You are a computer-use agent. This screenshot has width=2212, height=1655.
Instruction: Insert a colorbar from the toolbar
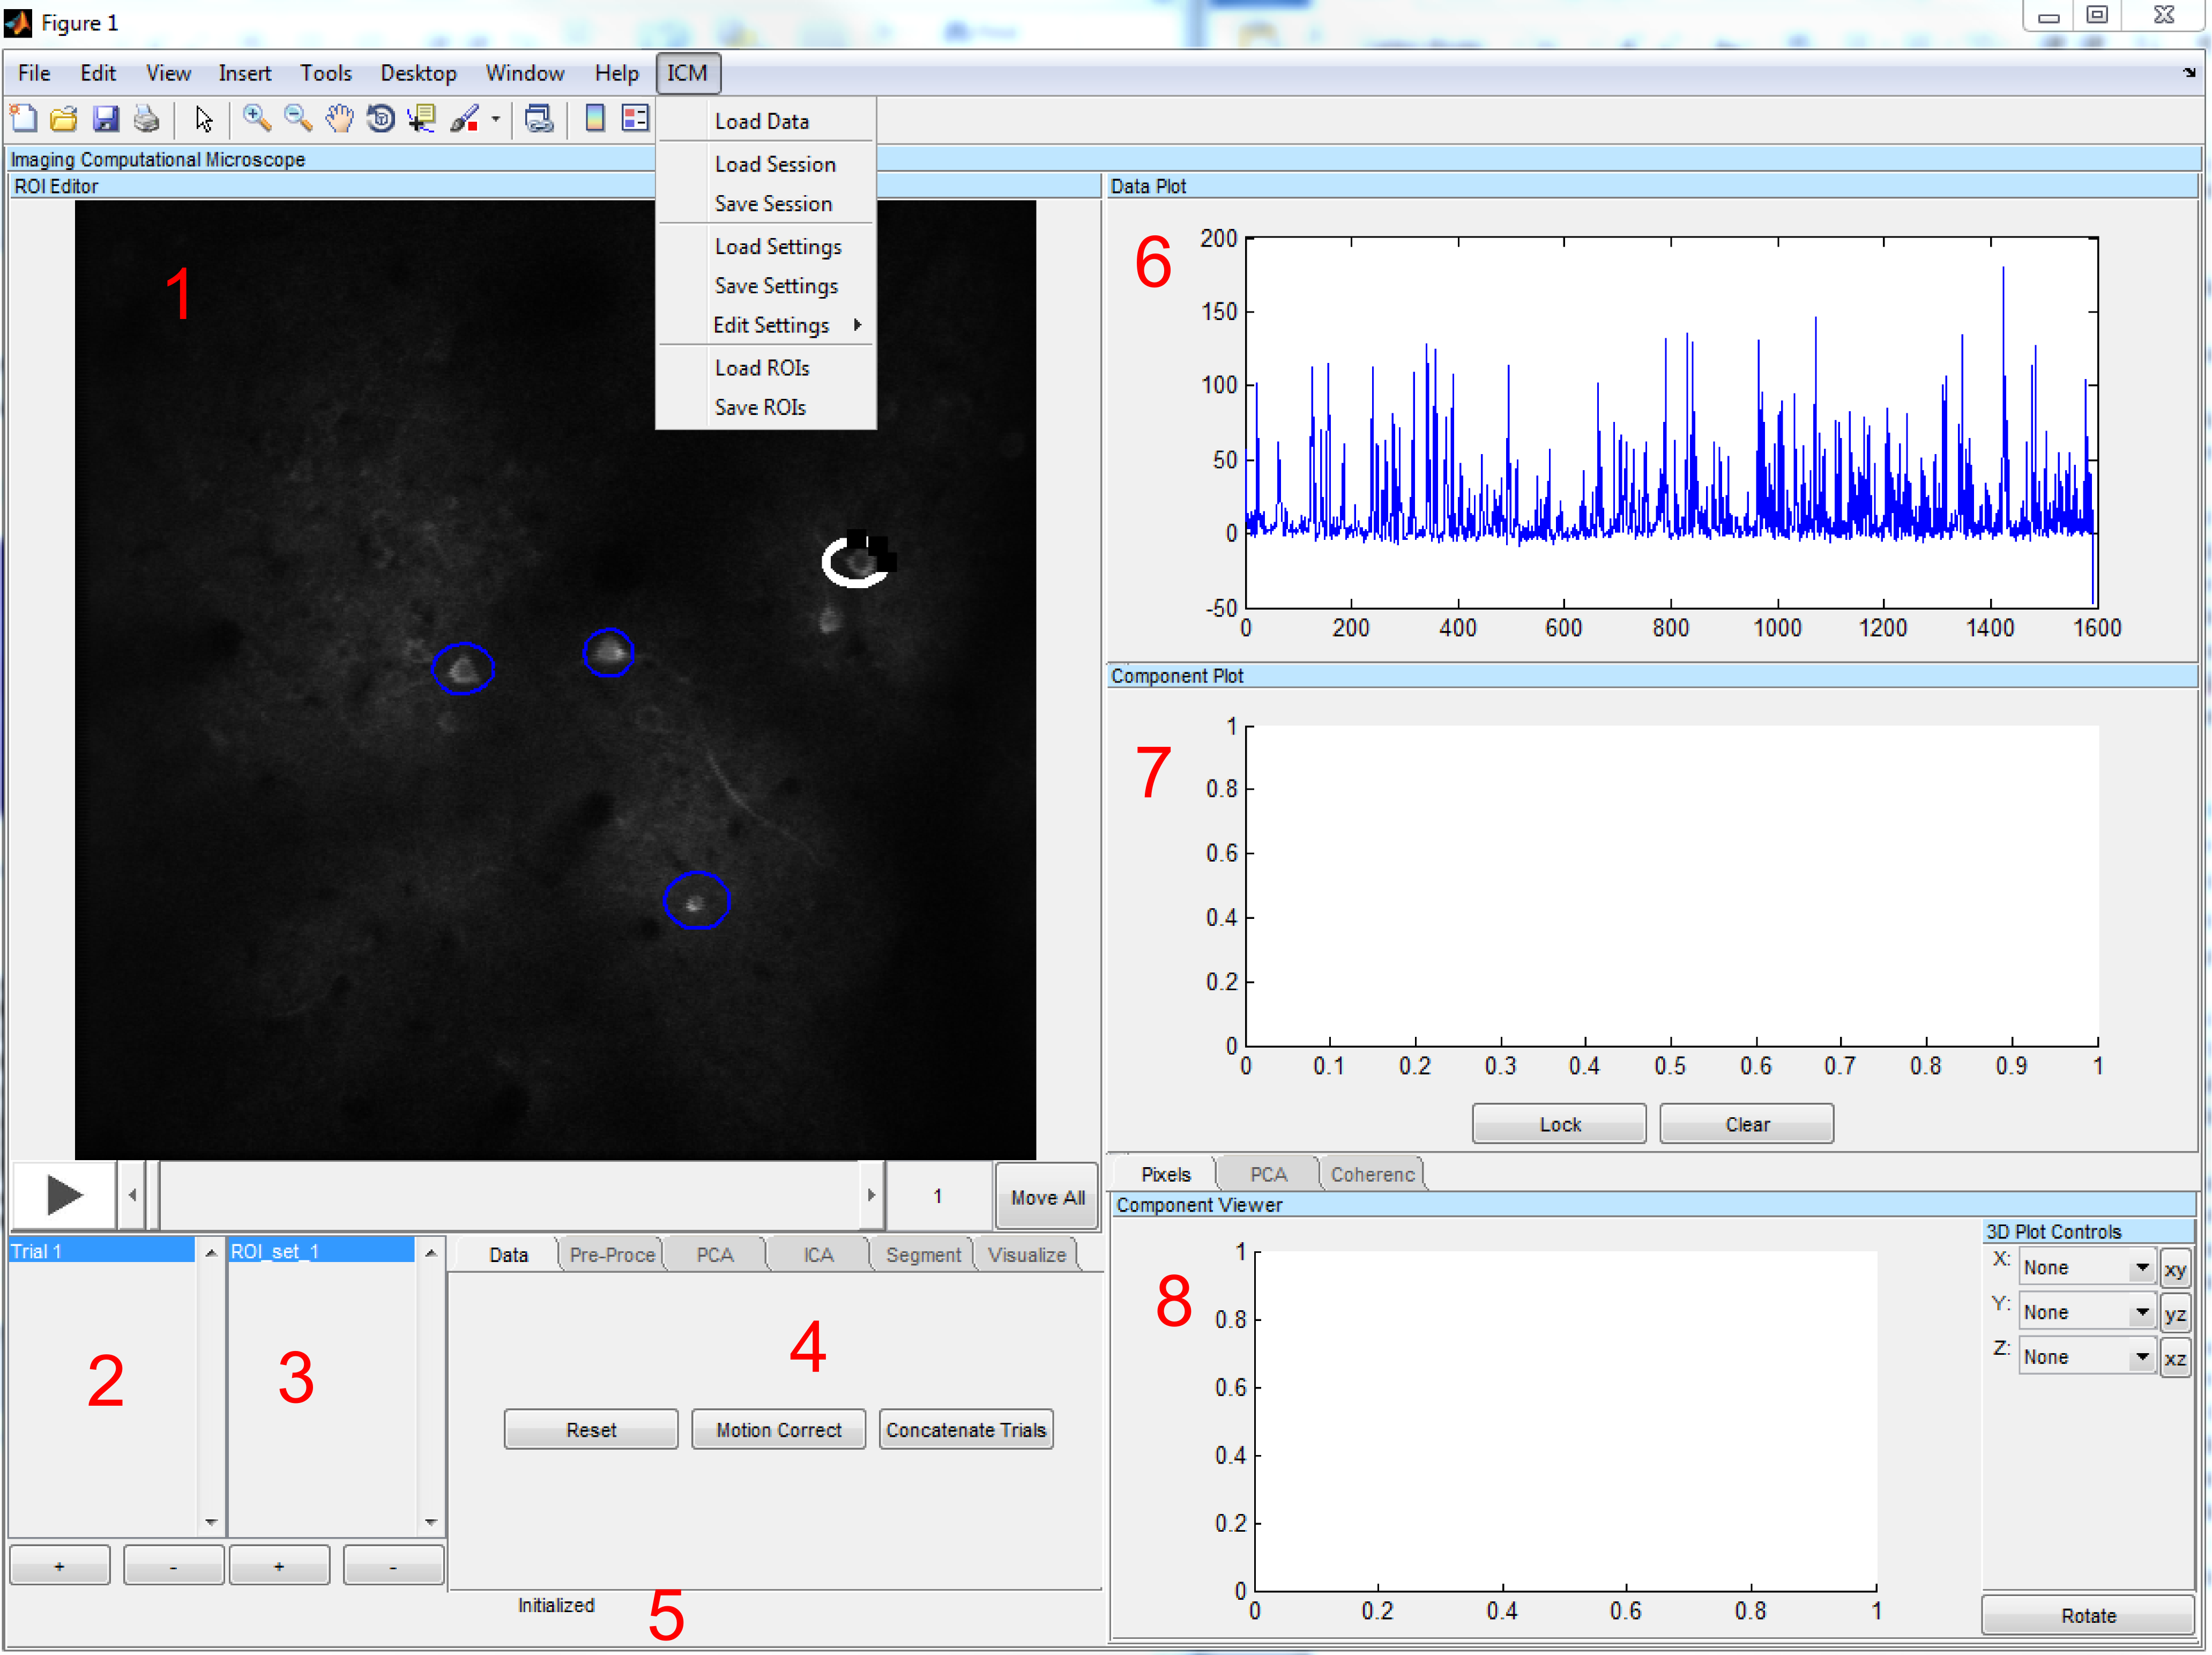tap(594, 119)
